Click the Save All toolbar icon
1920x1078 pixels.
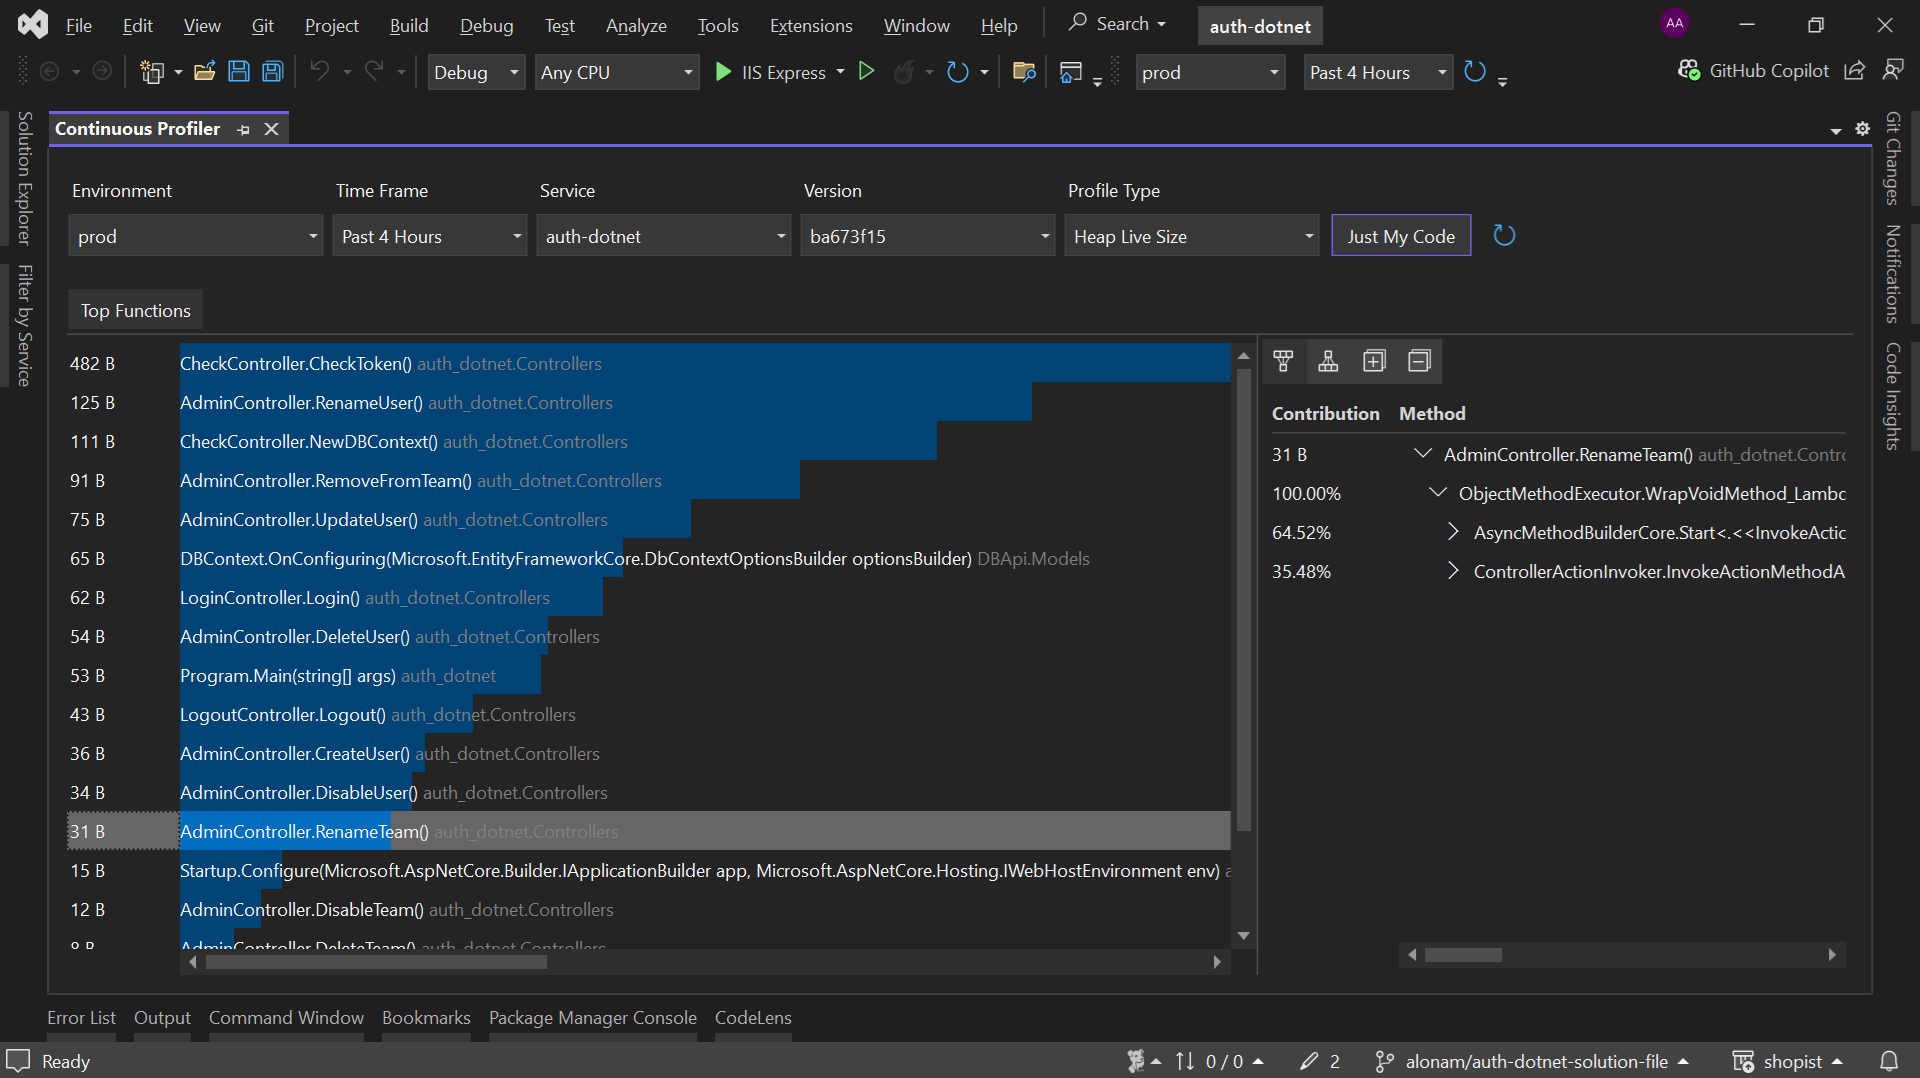[272, 71]
